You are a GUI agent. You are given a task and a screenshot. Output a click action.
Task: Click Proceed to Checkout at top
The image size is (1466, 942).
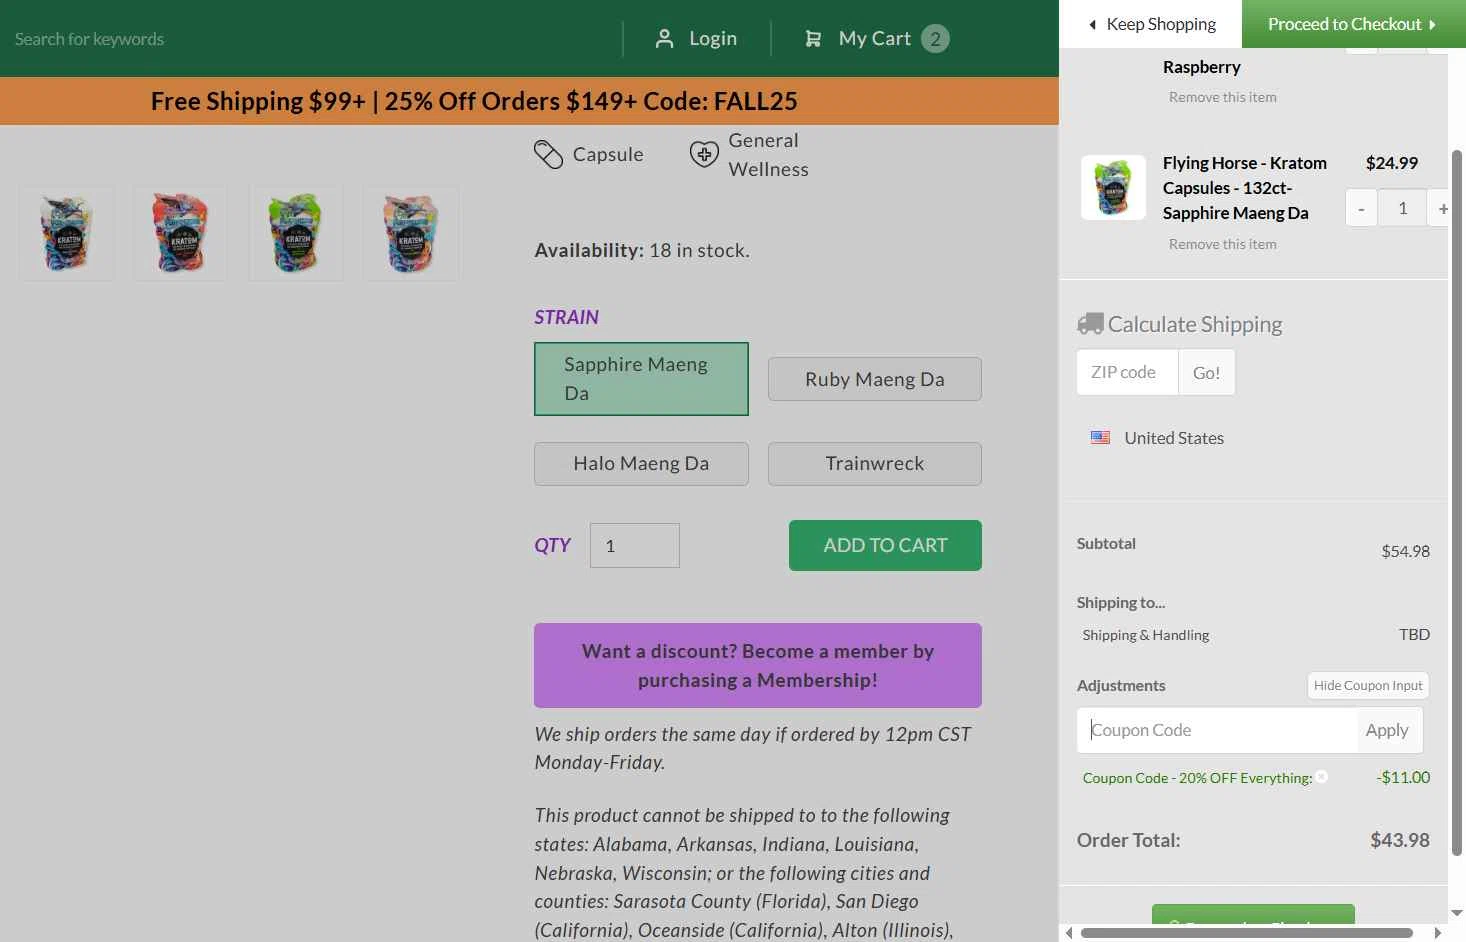click(1354, 24)
